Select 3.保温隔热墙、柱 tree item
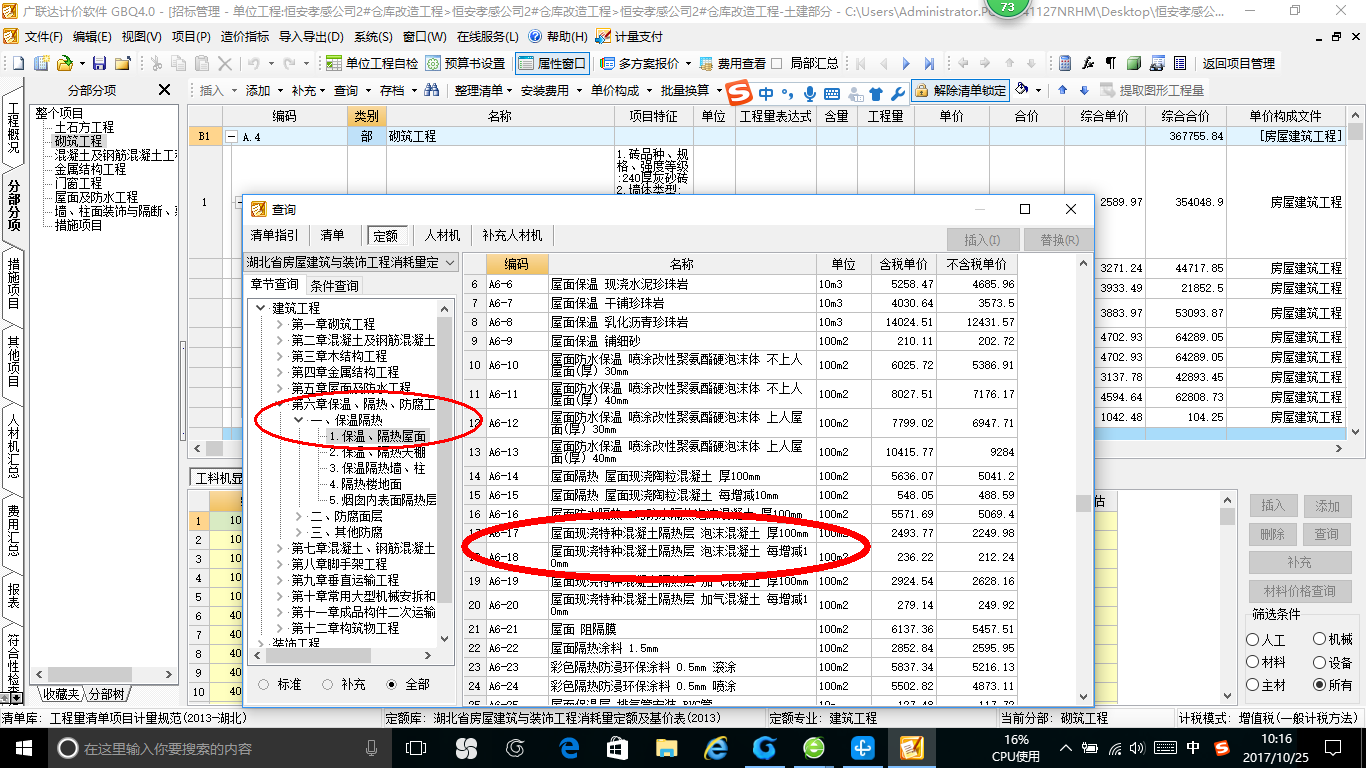 pos(377,468)
